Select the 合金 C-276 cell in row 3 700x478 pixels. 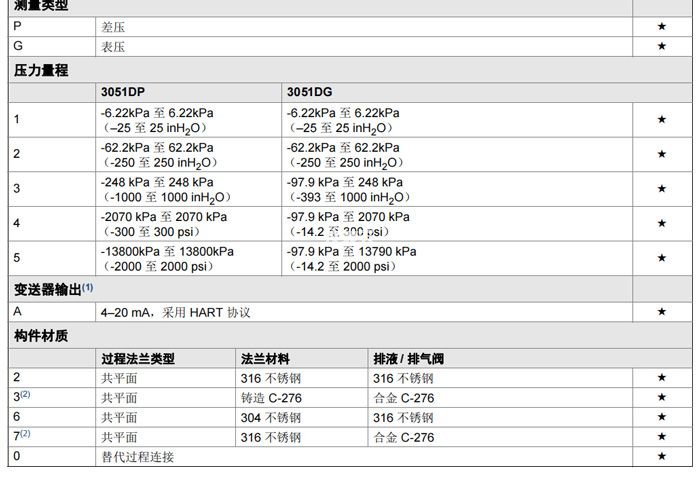pyautogui.click(x=500, y=398)
